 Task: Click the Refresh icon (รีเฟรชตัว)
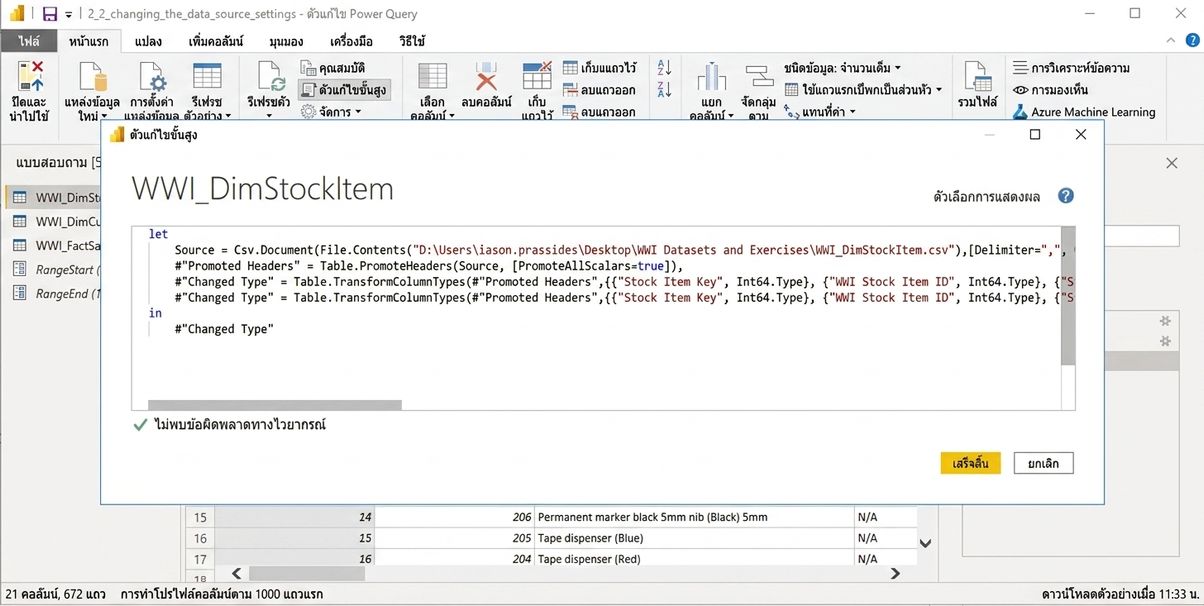click(271, 78)
